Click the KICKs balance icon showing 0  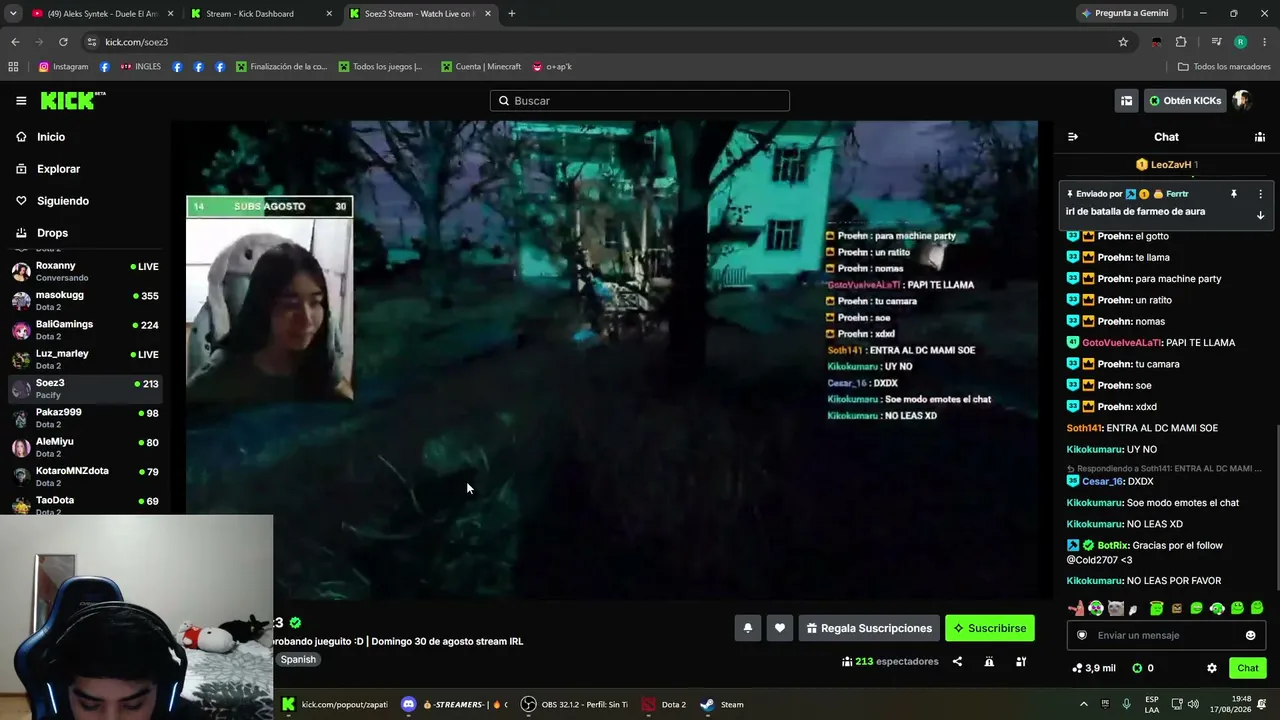1143,668
